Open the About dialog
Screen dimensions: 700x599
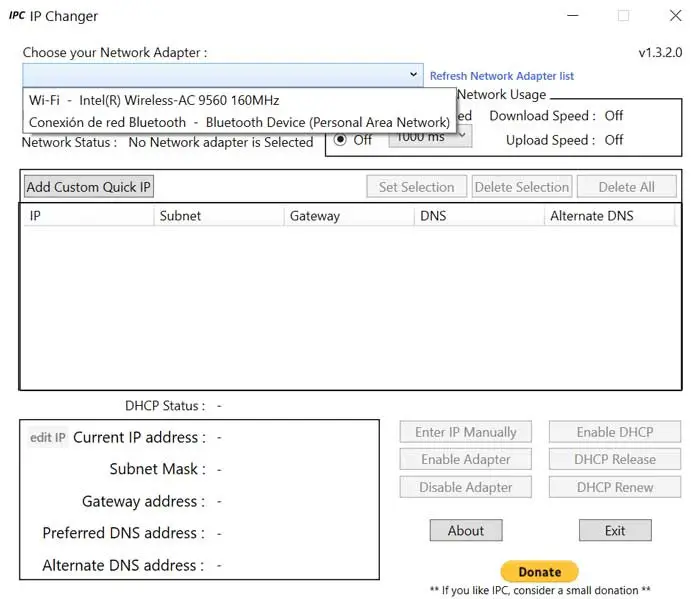[466, 530]
